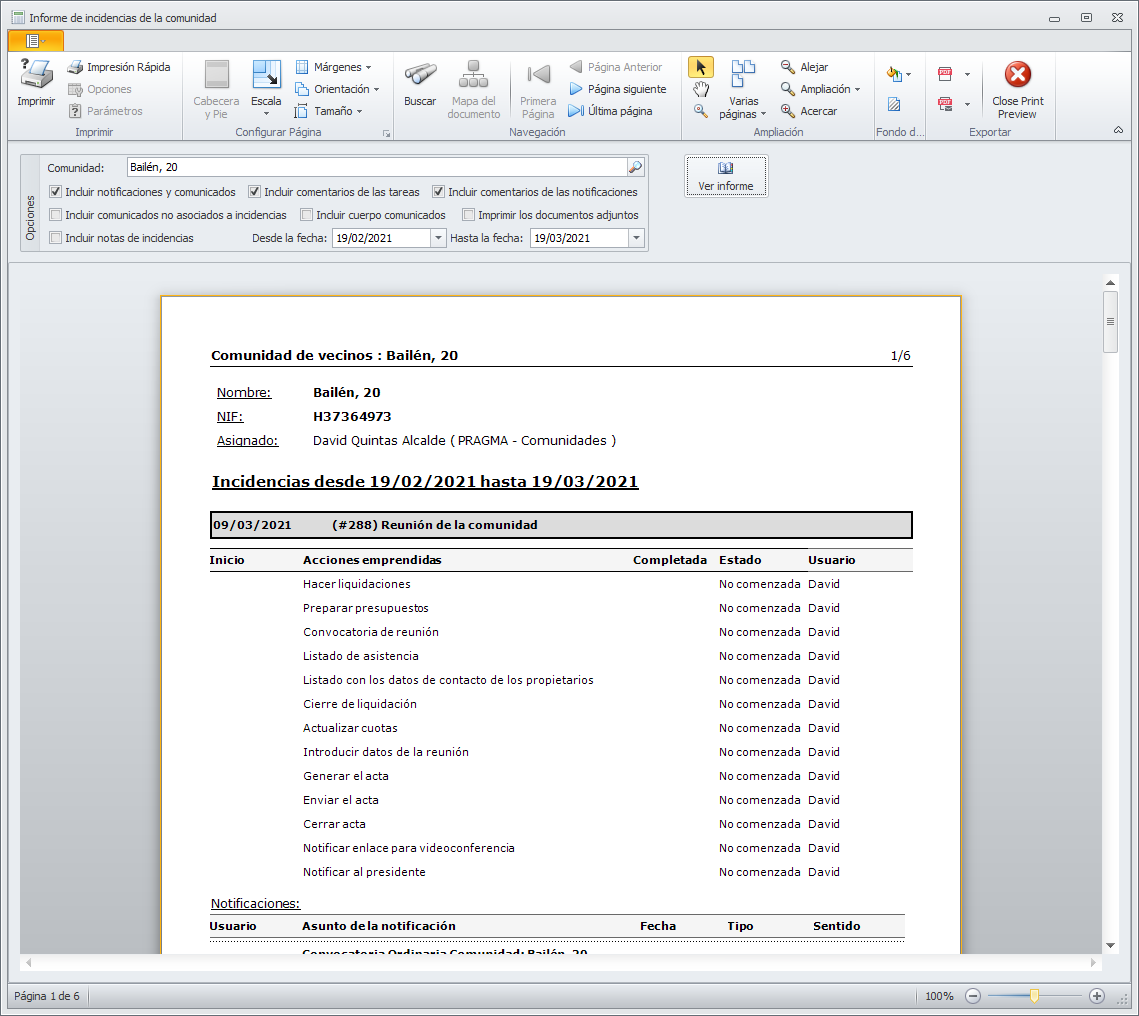The image size is (1139, 1016).
Task: Click the #288 Reunión de la comunidad header
Action: (x=561, y=525)
